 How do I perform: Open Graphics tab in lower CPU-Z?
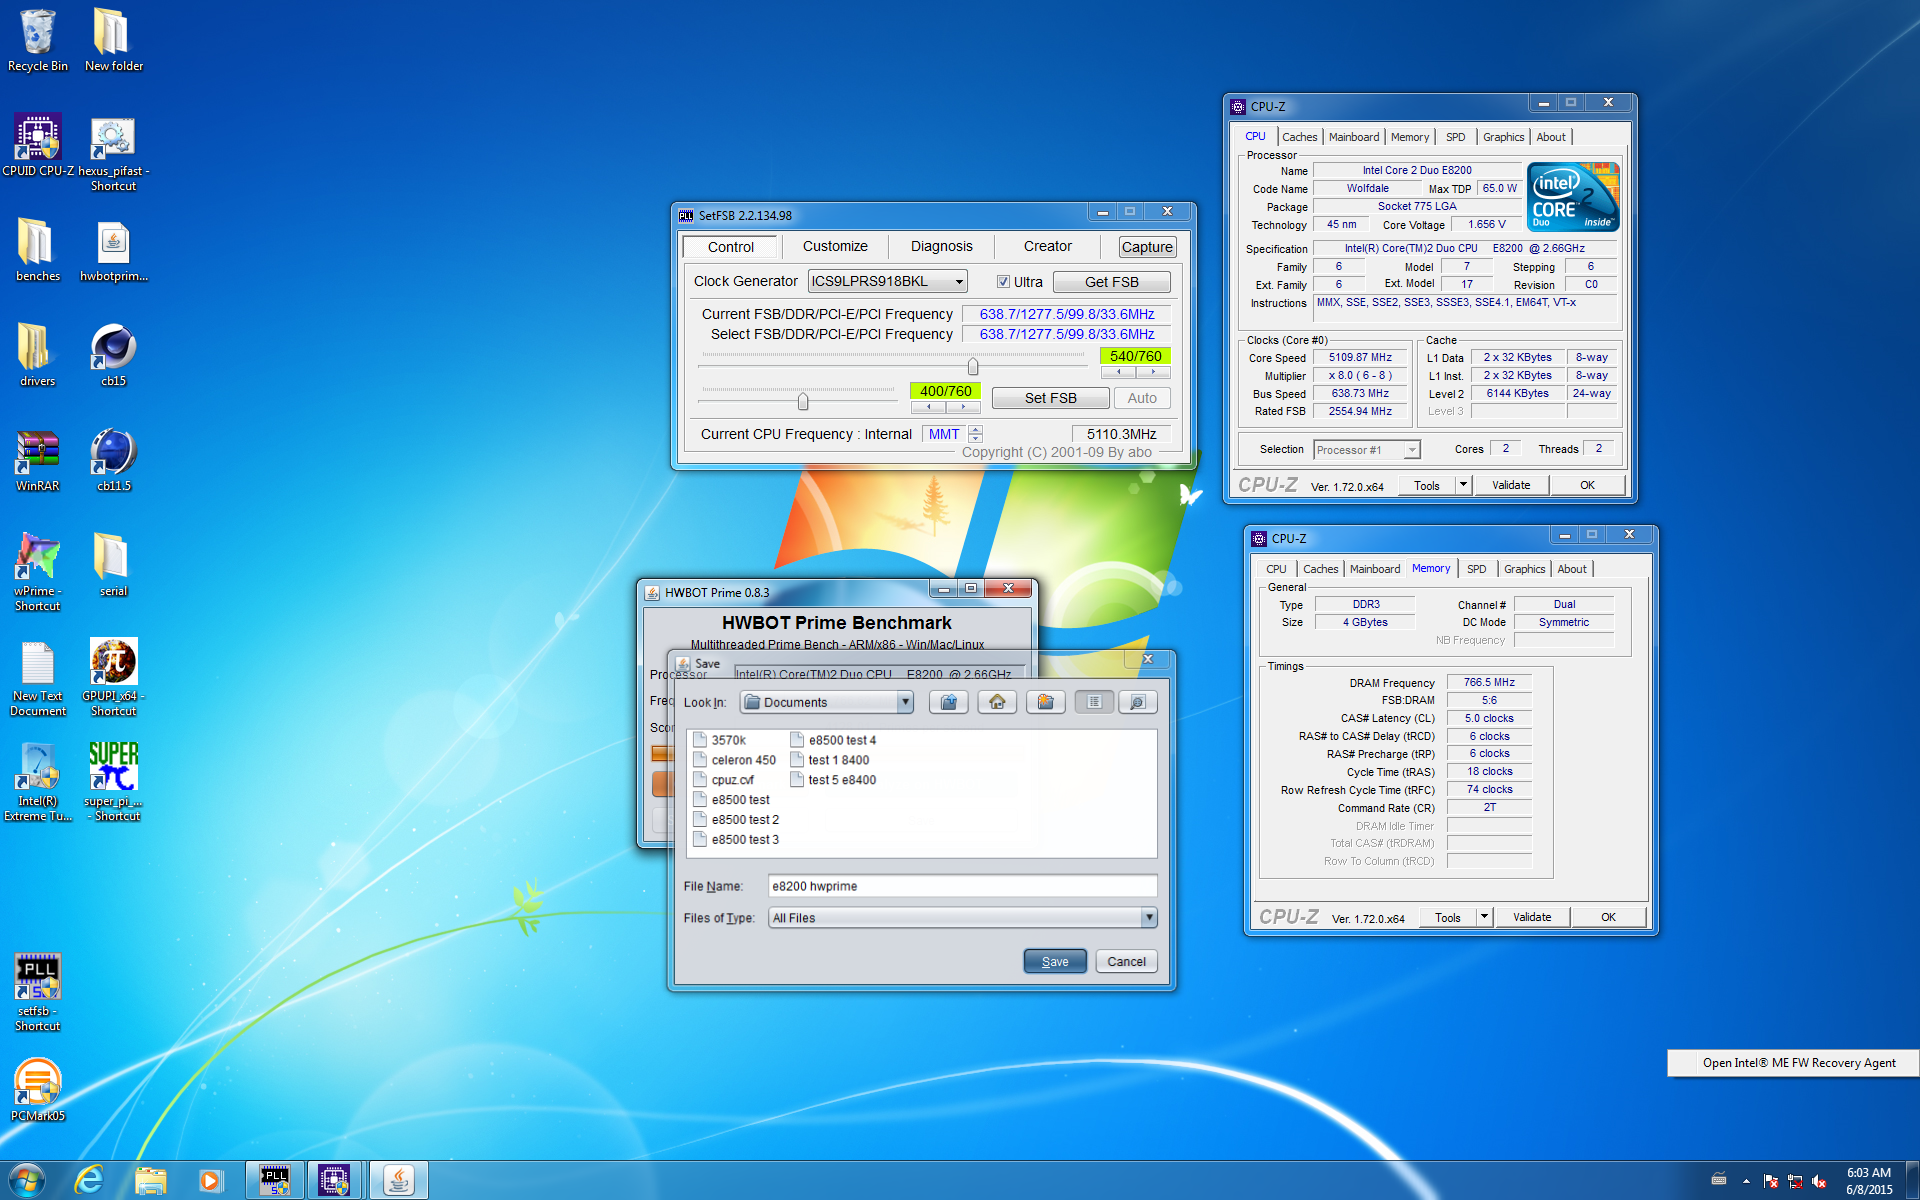coord(1524,569)
